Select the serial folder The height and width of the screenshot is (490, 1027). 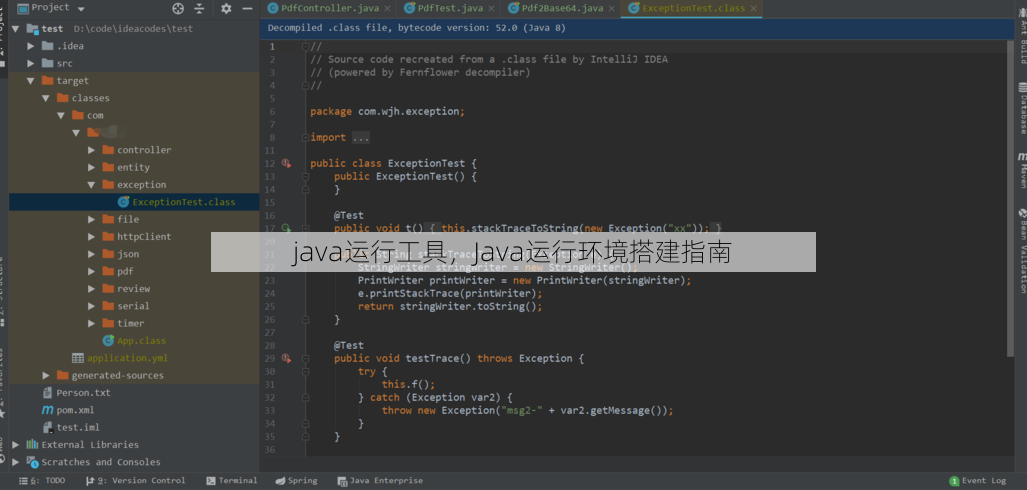pos(126,306)
